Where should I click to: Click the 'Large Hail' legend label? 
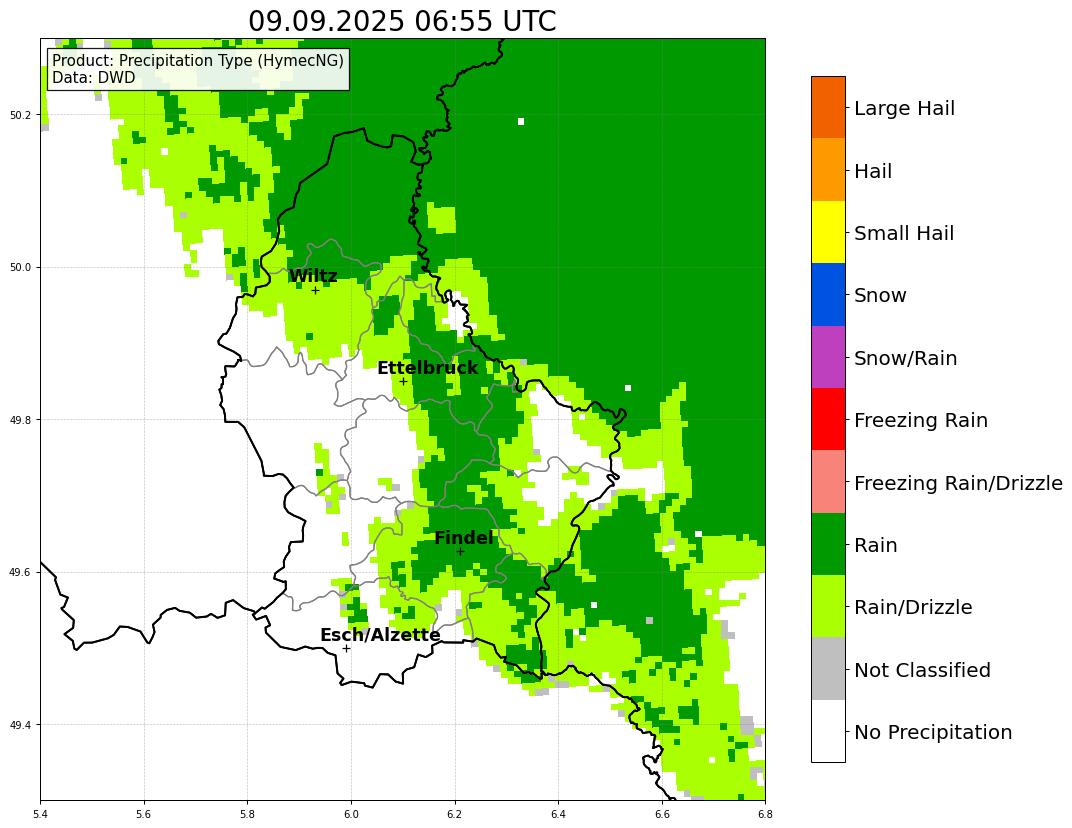point(904,108)
